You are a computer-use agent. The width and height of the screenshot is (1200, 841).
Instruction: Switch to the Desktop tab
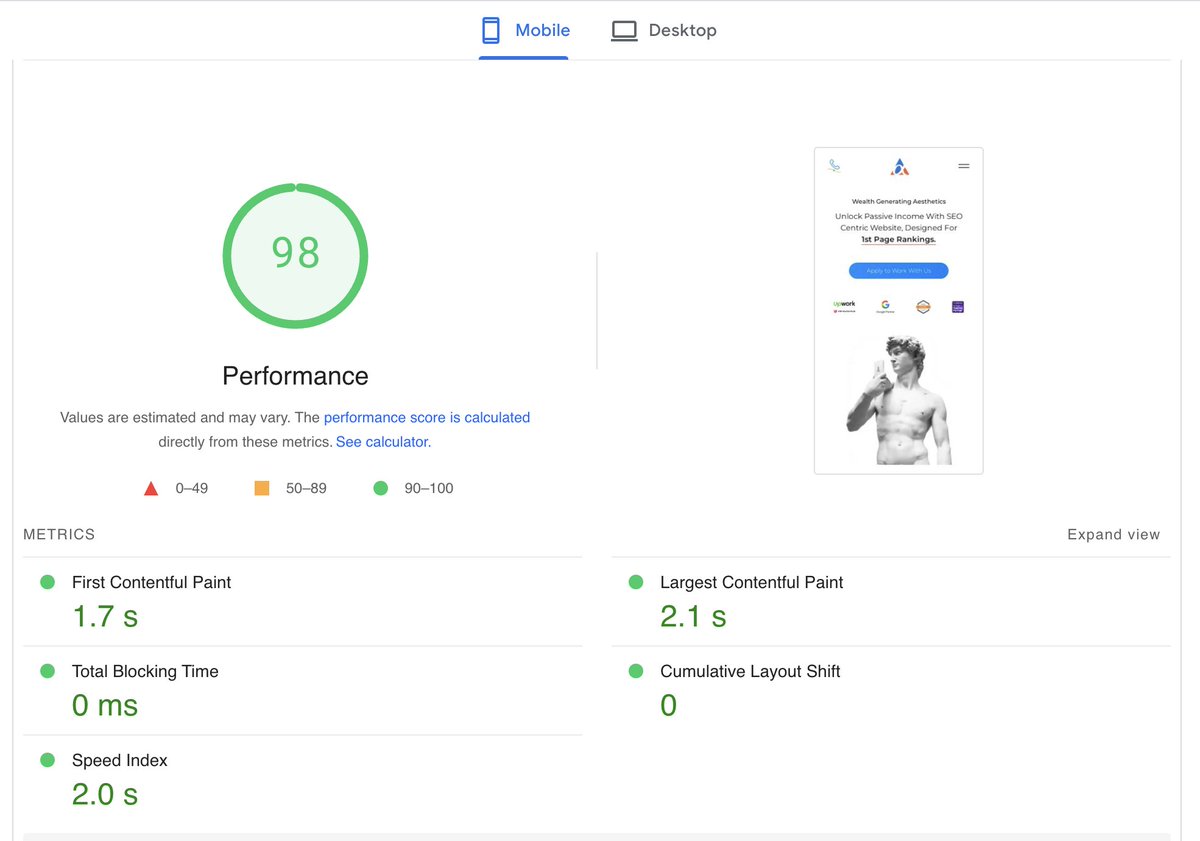coord(663,31)
